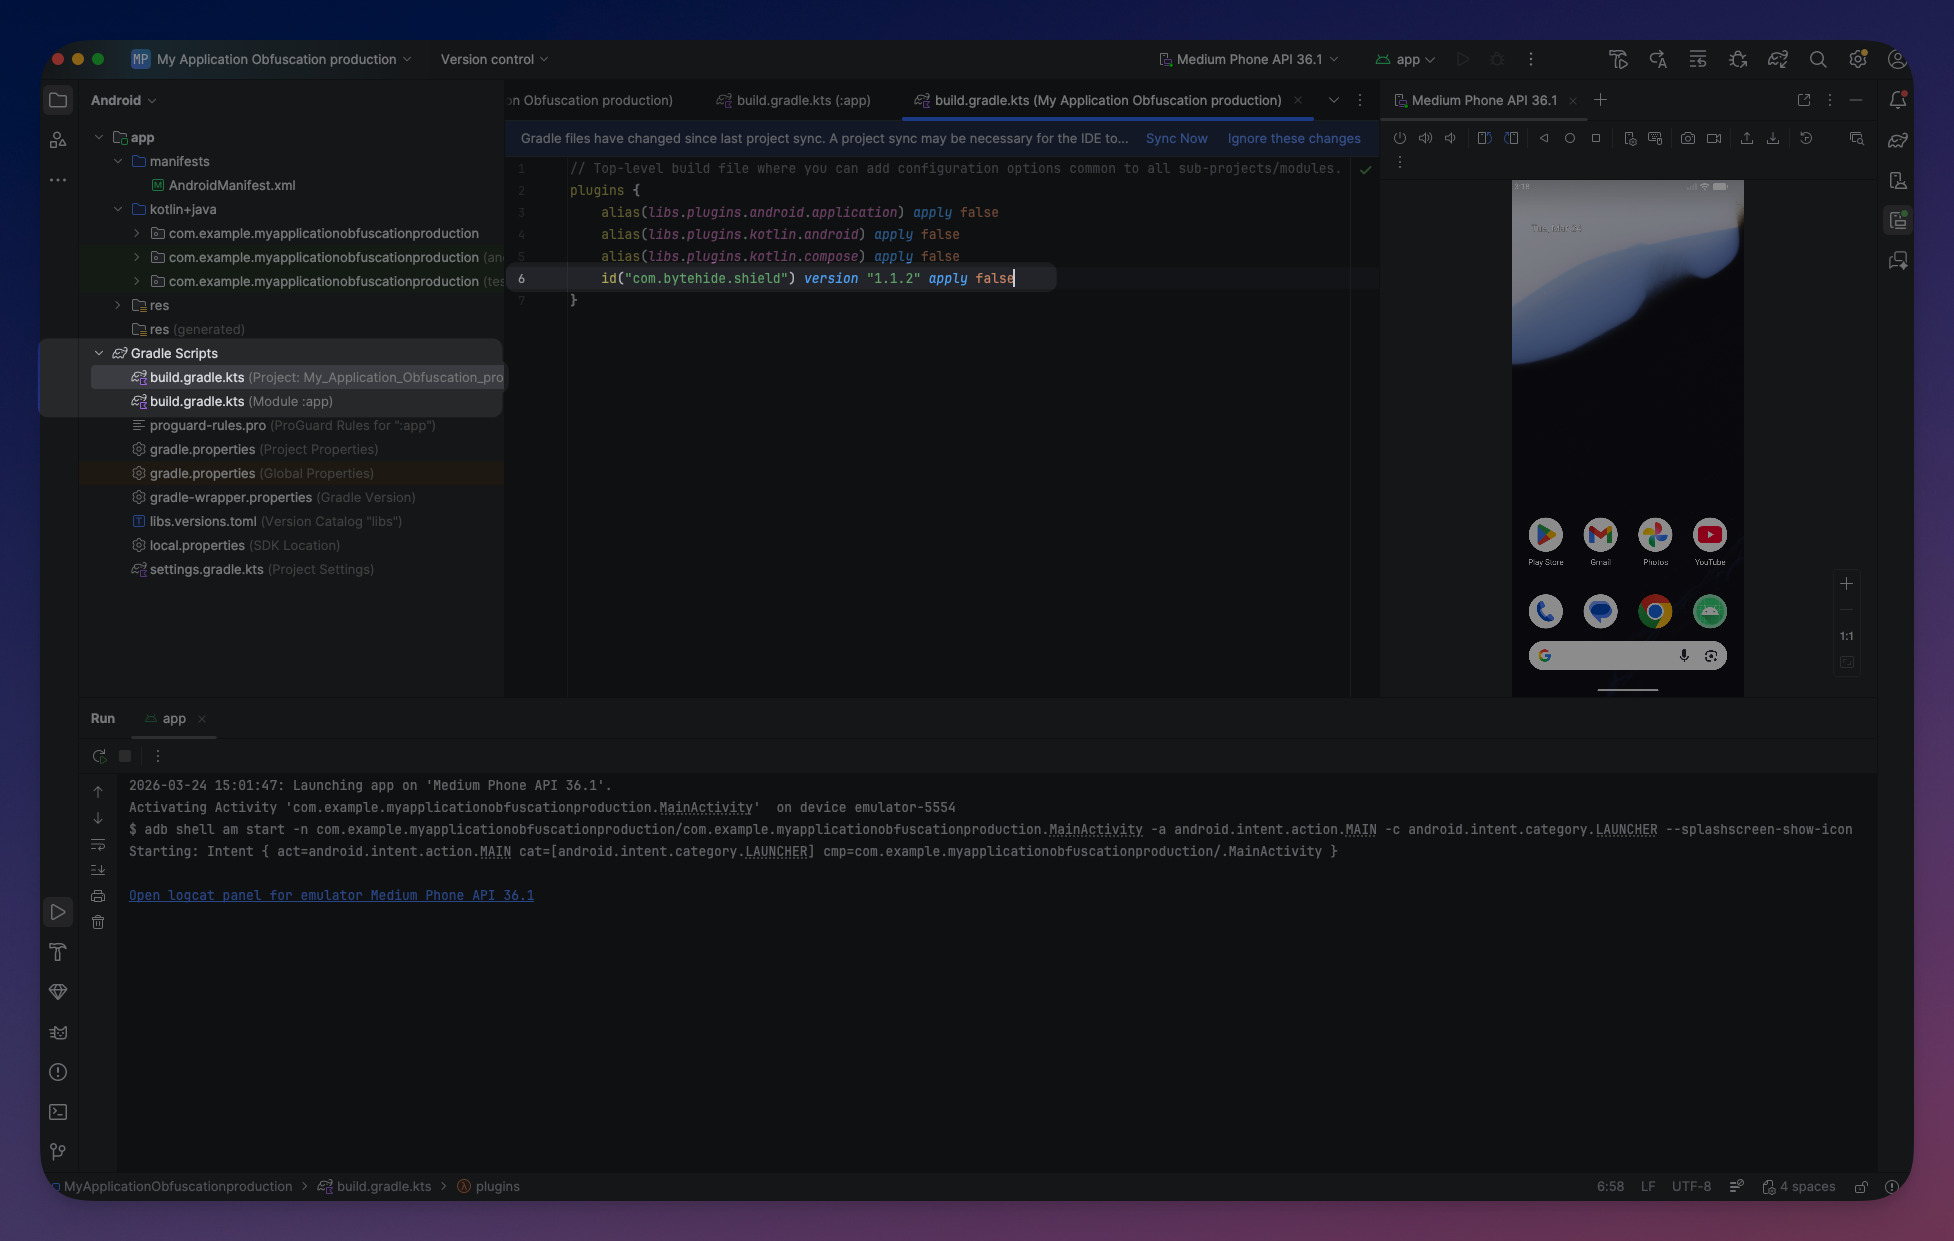Open logcat panel for emulator link

point(331,895)
